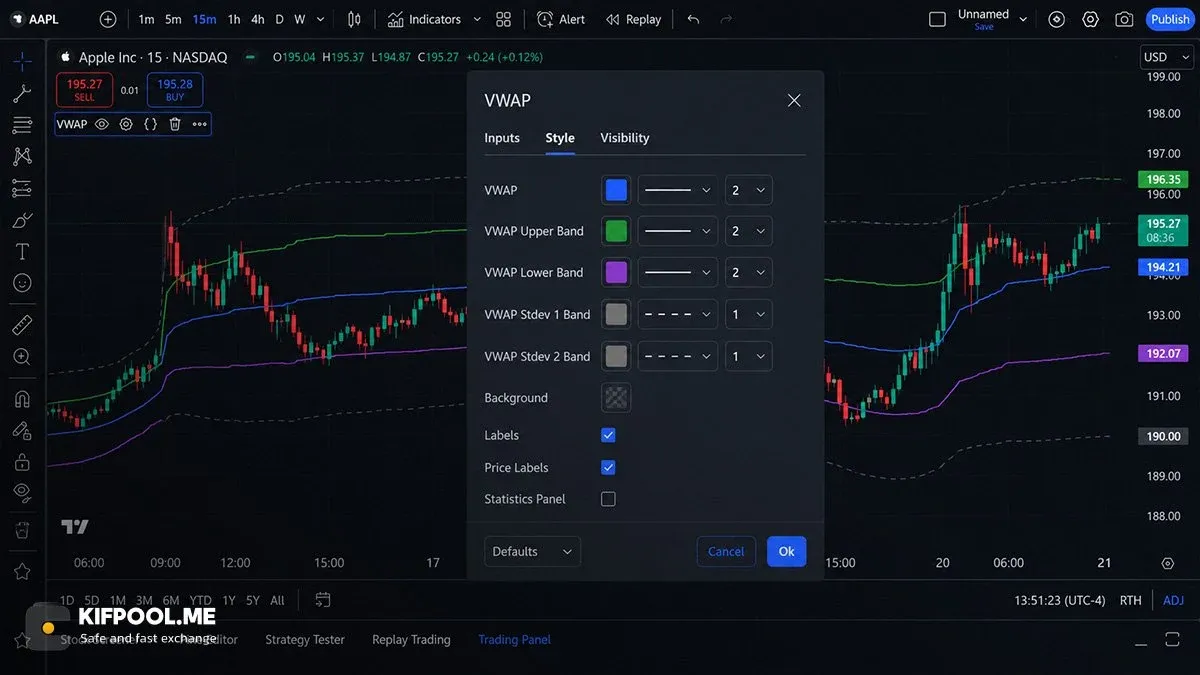Toggle ADJ adjusted data button
1200x675 pixels.
1173,600
